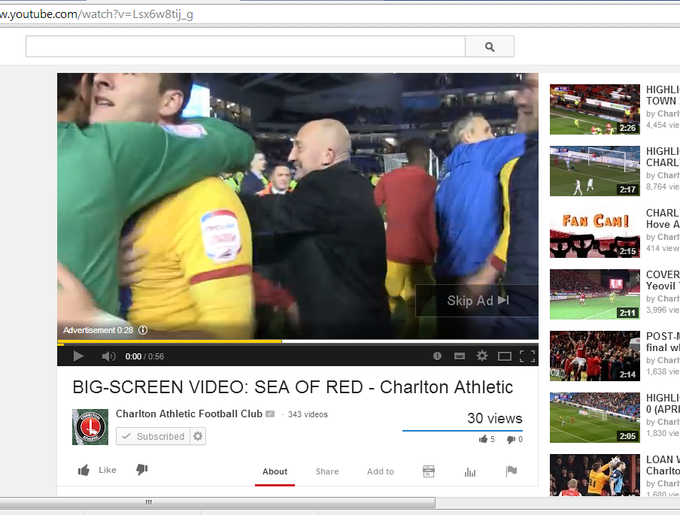Switch to the Share tab
Image resolution: width=680 pixels, height=515 pixels.
tap(327, 471)
